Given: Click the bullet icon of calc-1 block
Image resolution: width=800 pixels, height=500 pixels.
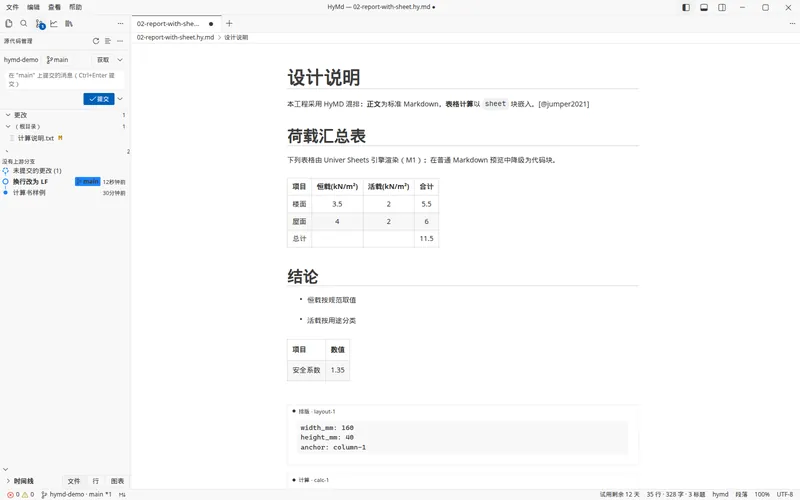Looking at the screenshot, I should pos(294,480).
